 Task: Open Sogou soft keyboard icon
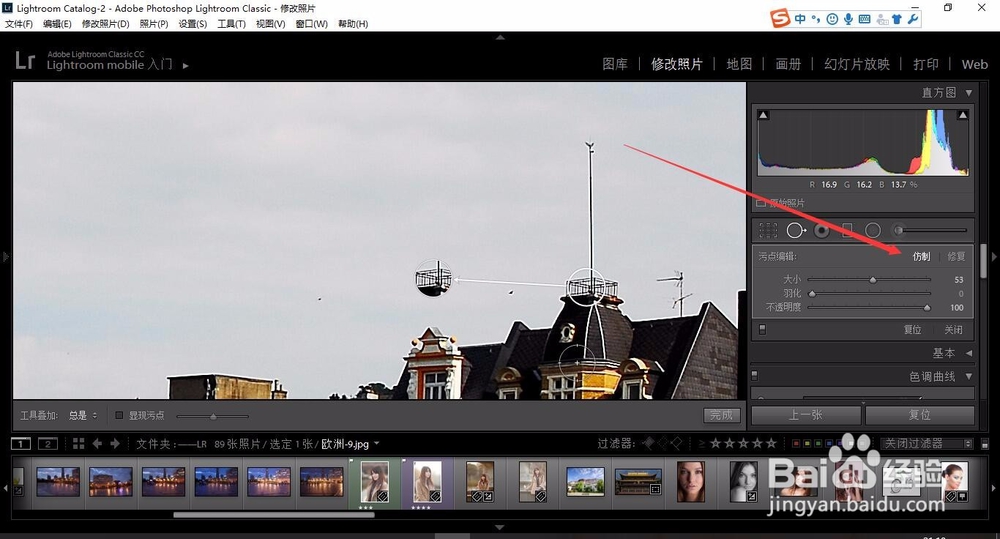point(865,19)
